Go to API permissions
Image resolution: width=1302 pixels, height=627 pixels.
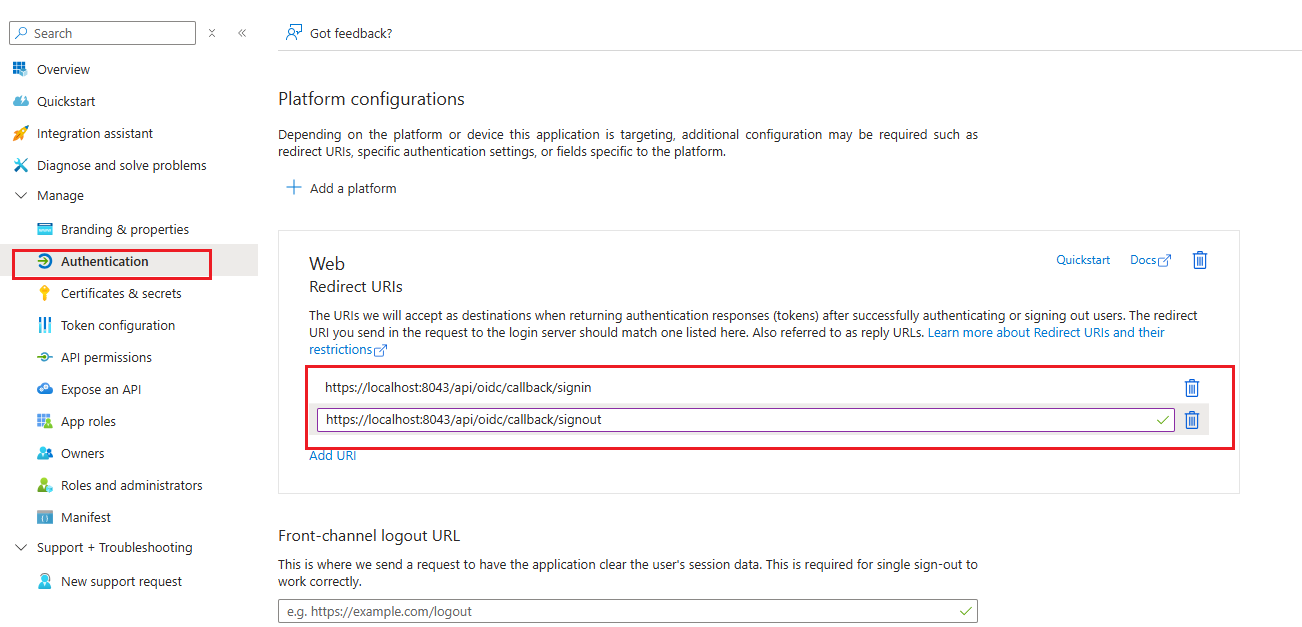[106, 358]
